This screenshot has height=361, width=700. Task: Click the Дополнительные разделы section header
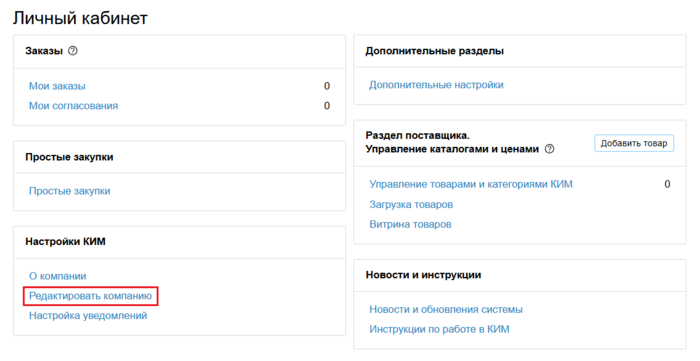click(435, 51)
